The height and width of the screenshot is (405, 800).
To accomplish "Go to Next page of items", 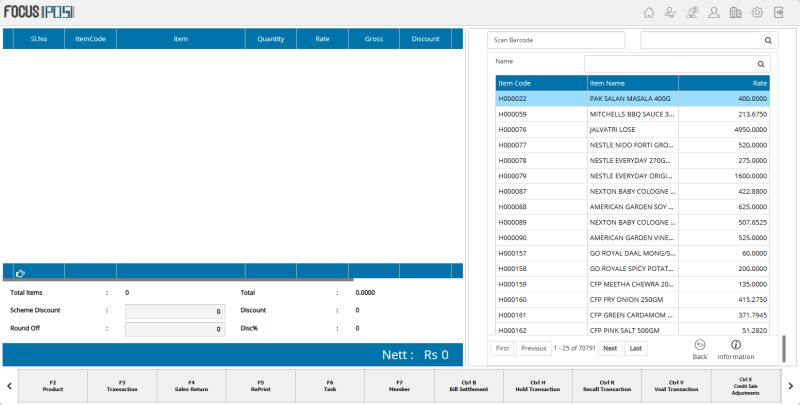I will [x=609, y=348].
